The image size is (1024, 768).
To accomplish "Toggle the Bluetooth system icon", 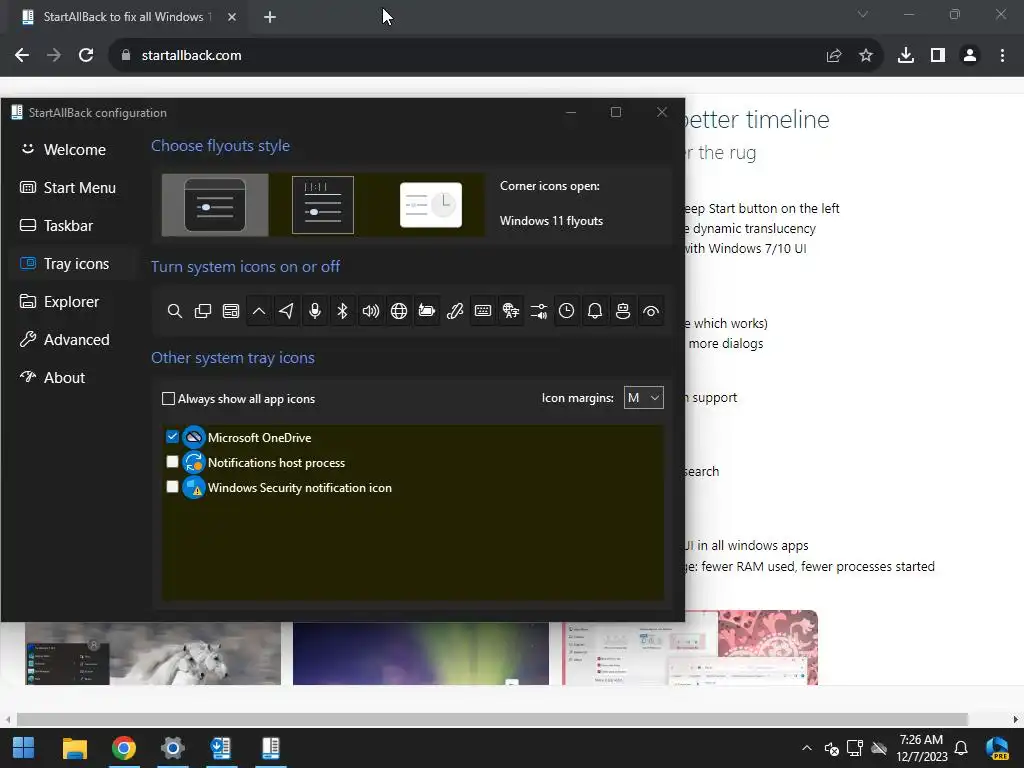I will (343, 312).
